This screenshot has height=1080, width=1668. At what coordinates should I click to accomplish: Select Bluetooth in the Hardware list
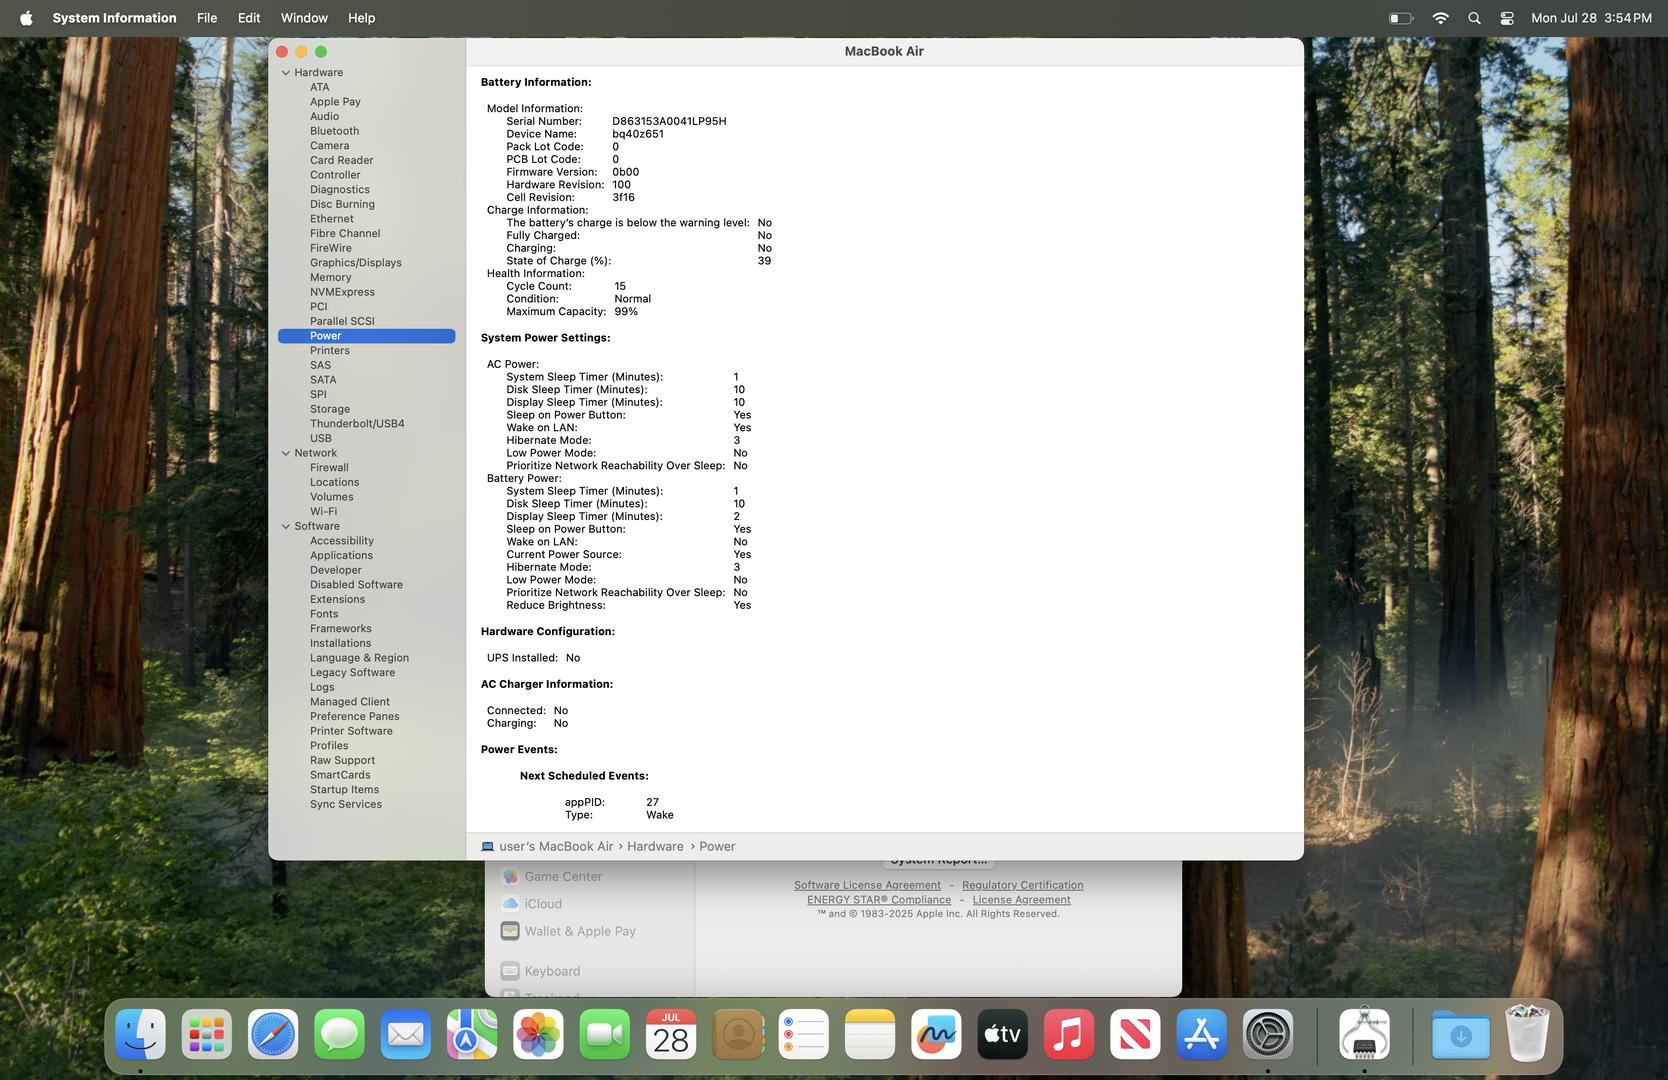click(x=334, y=131)
